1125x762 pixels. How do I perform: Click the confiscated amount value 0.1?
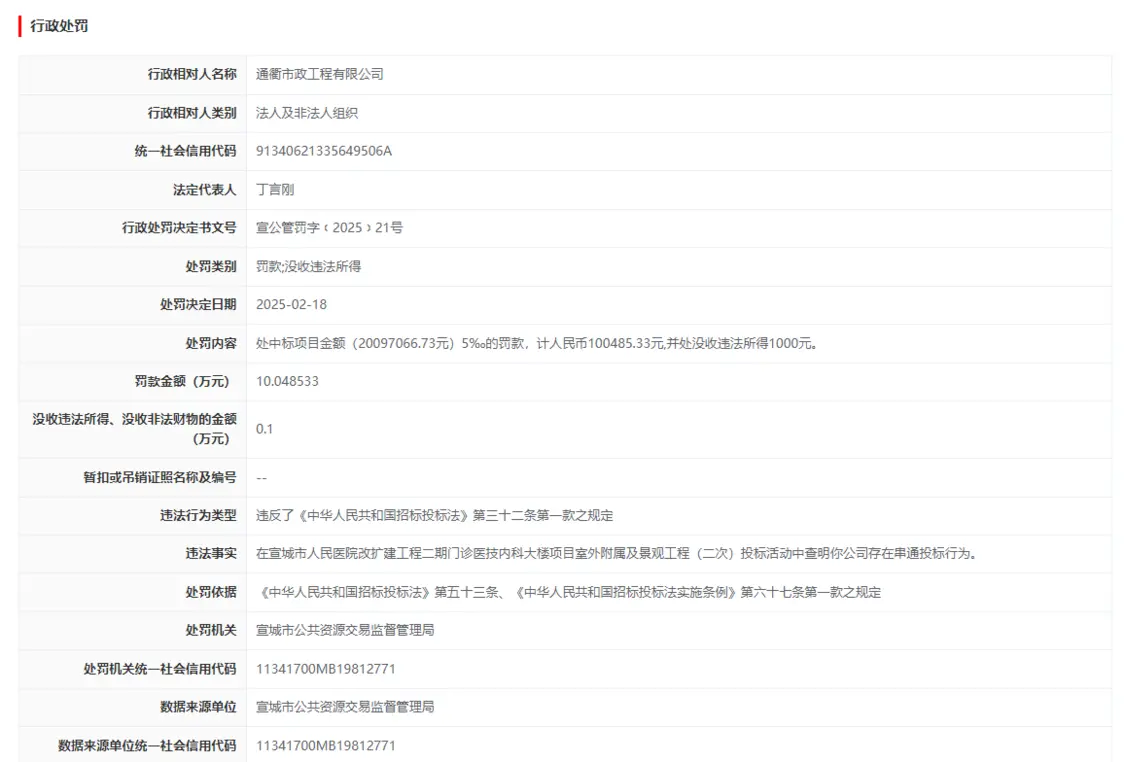[x=264, y=429]
